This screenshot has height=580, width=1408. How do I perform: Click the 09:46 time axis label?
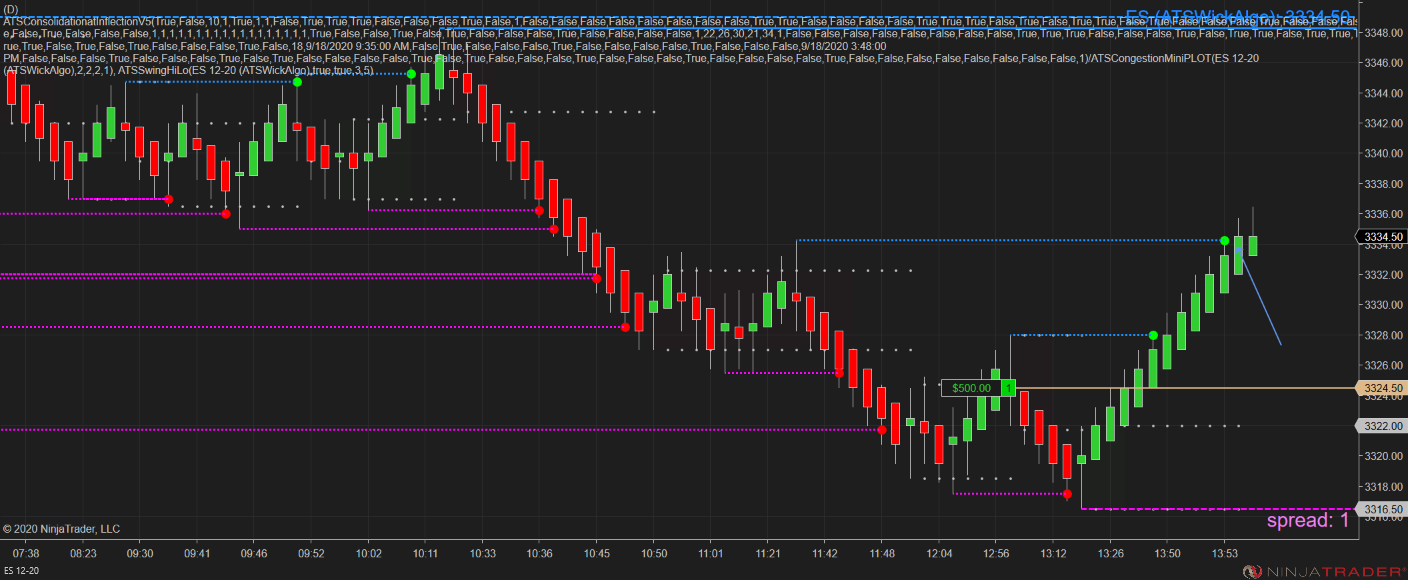(254, 552)
